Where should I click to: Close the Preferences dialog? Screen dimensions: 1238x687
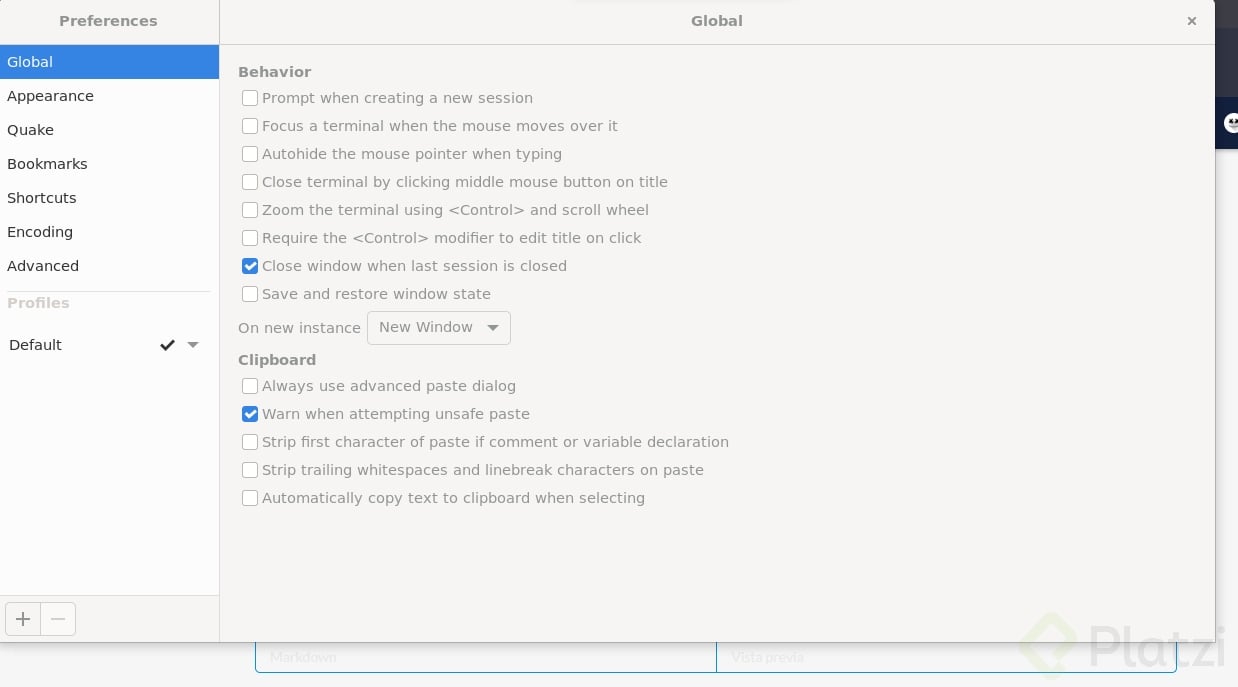click(1191, 21)
